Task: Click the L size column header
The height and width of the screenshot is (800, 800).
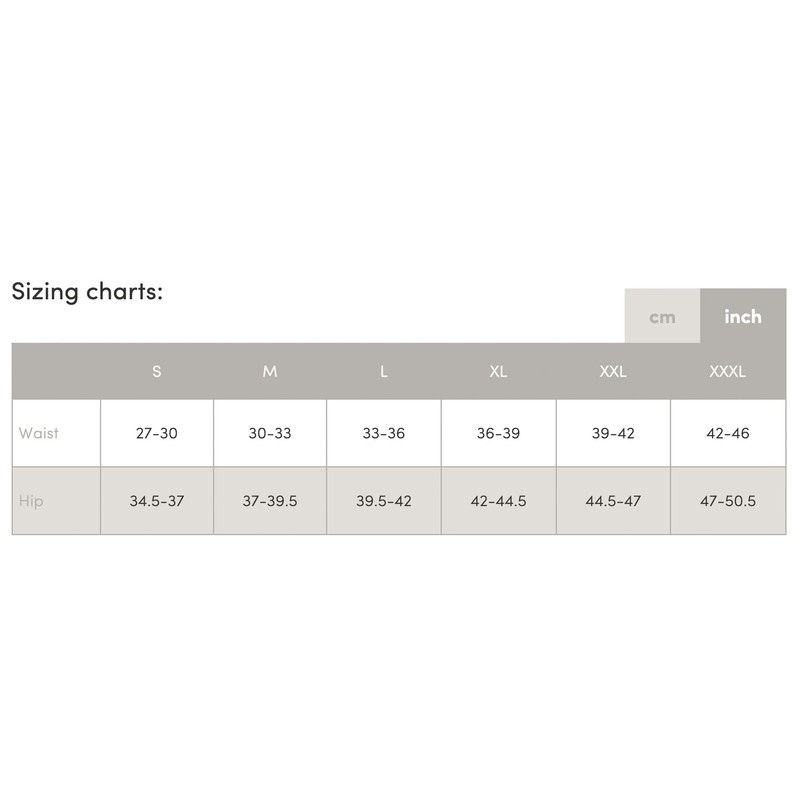Action: pos(384,372)
